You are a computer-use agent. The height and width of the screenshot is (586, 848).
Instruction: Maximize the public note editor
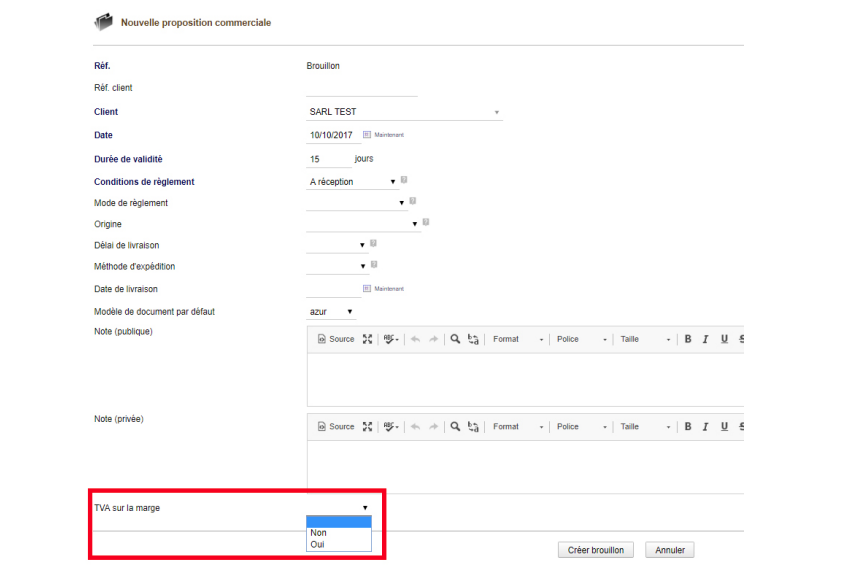[367, 339]
